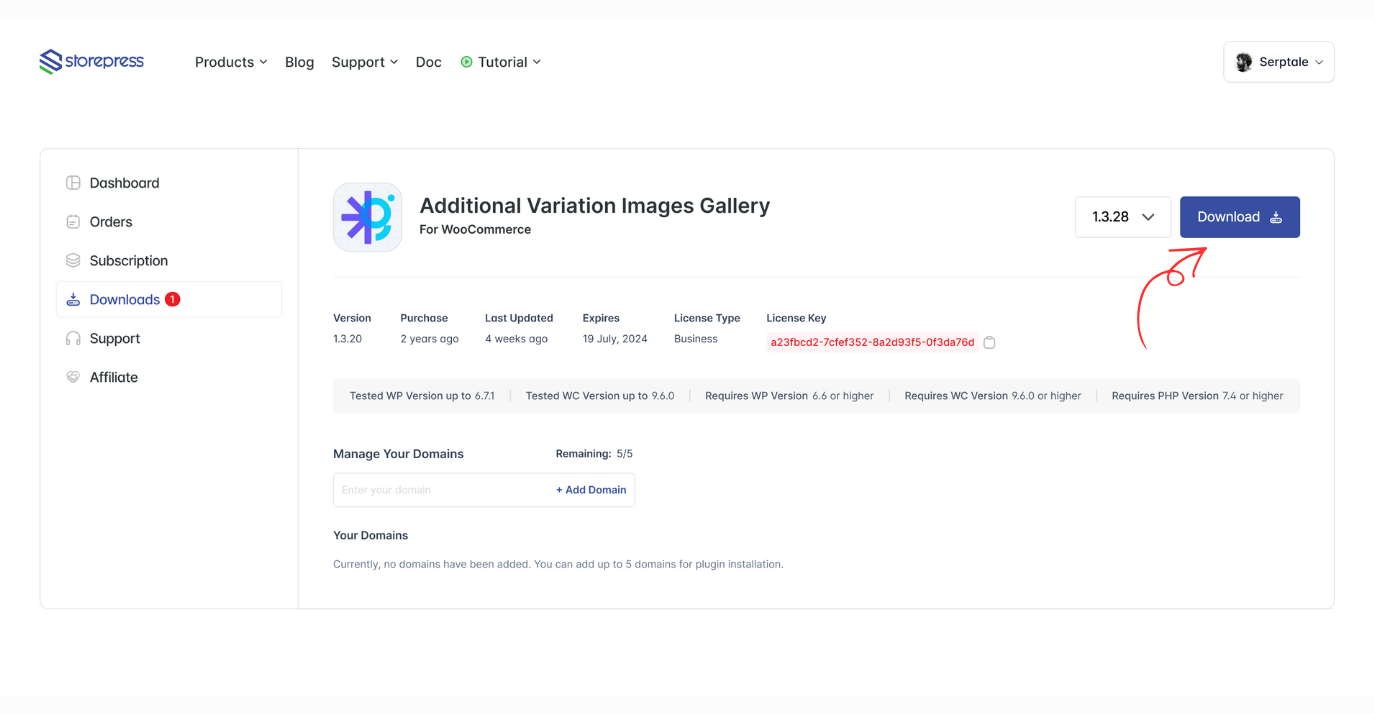Click the green Tutorial badge icon
Screen dimensions: 1374x714
pos(466,61)
